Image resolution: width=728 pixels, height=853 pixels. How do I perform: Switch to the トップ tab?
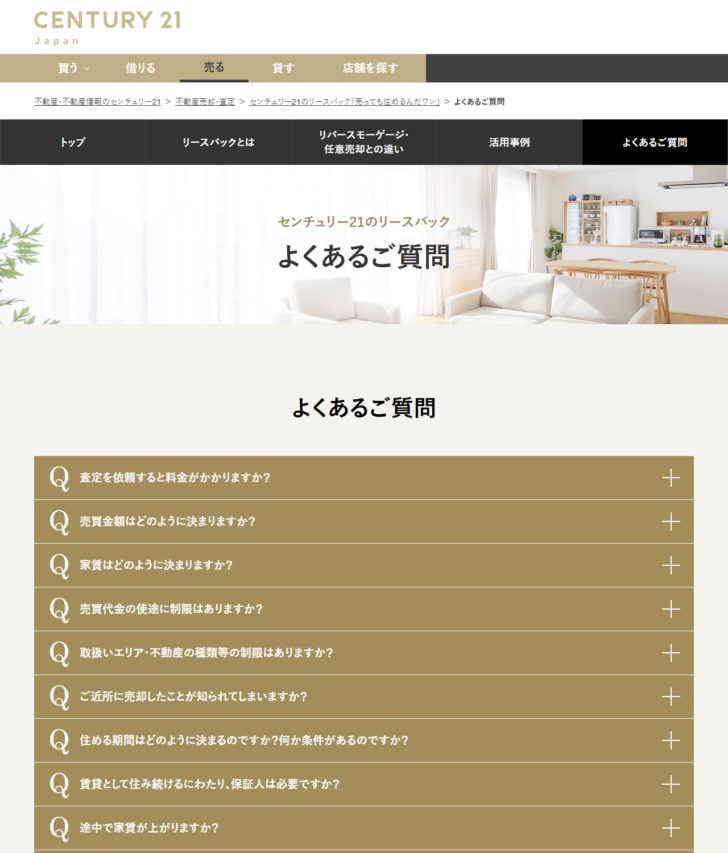[x=72, y=142]
